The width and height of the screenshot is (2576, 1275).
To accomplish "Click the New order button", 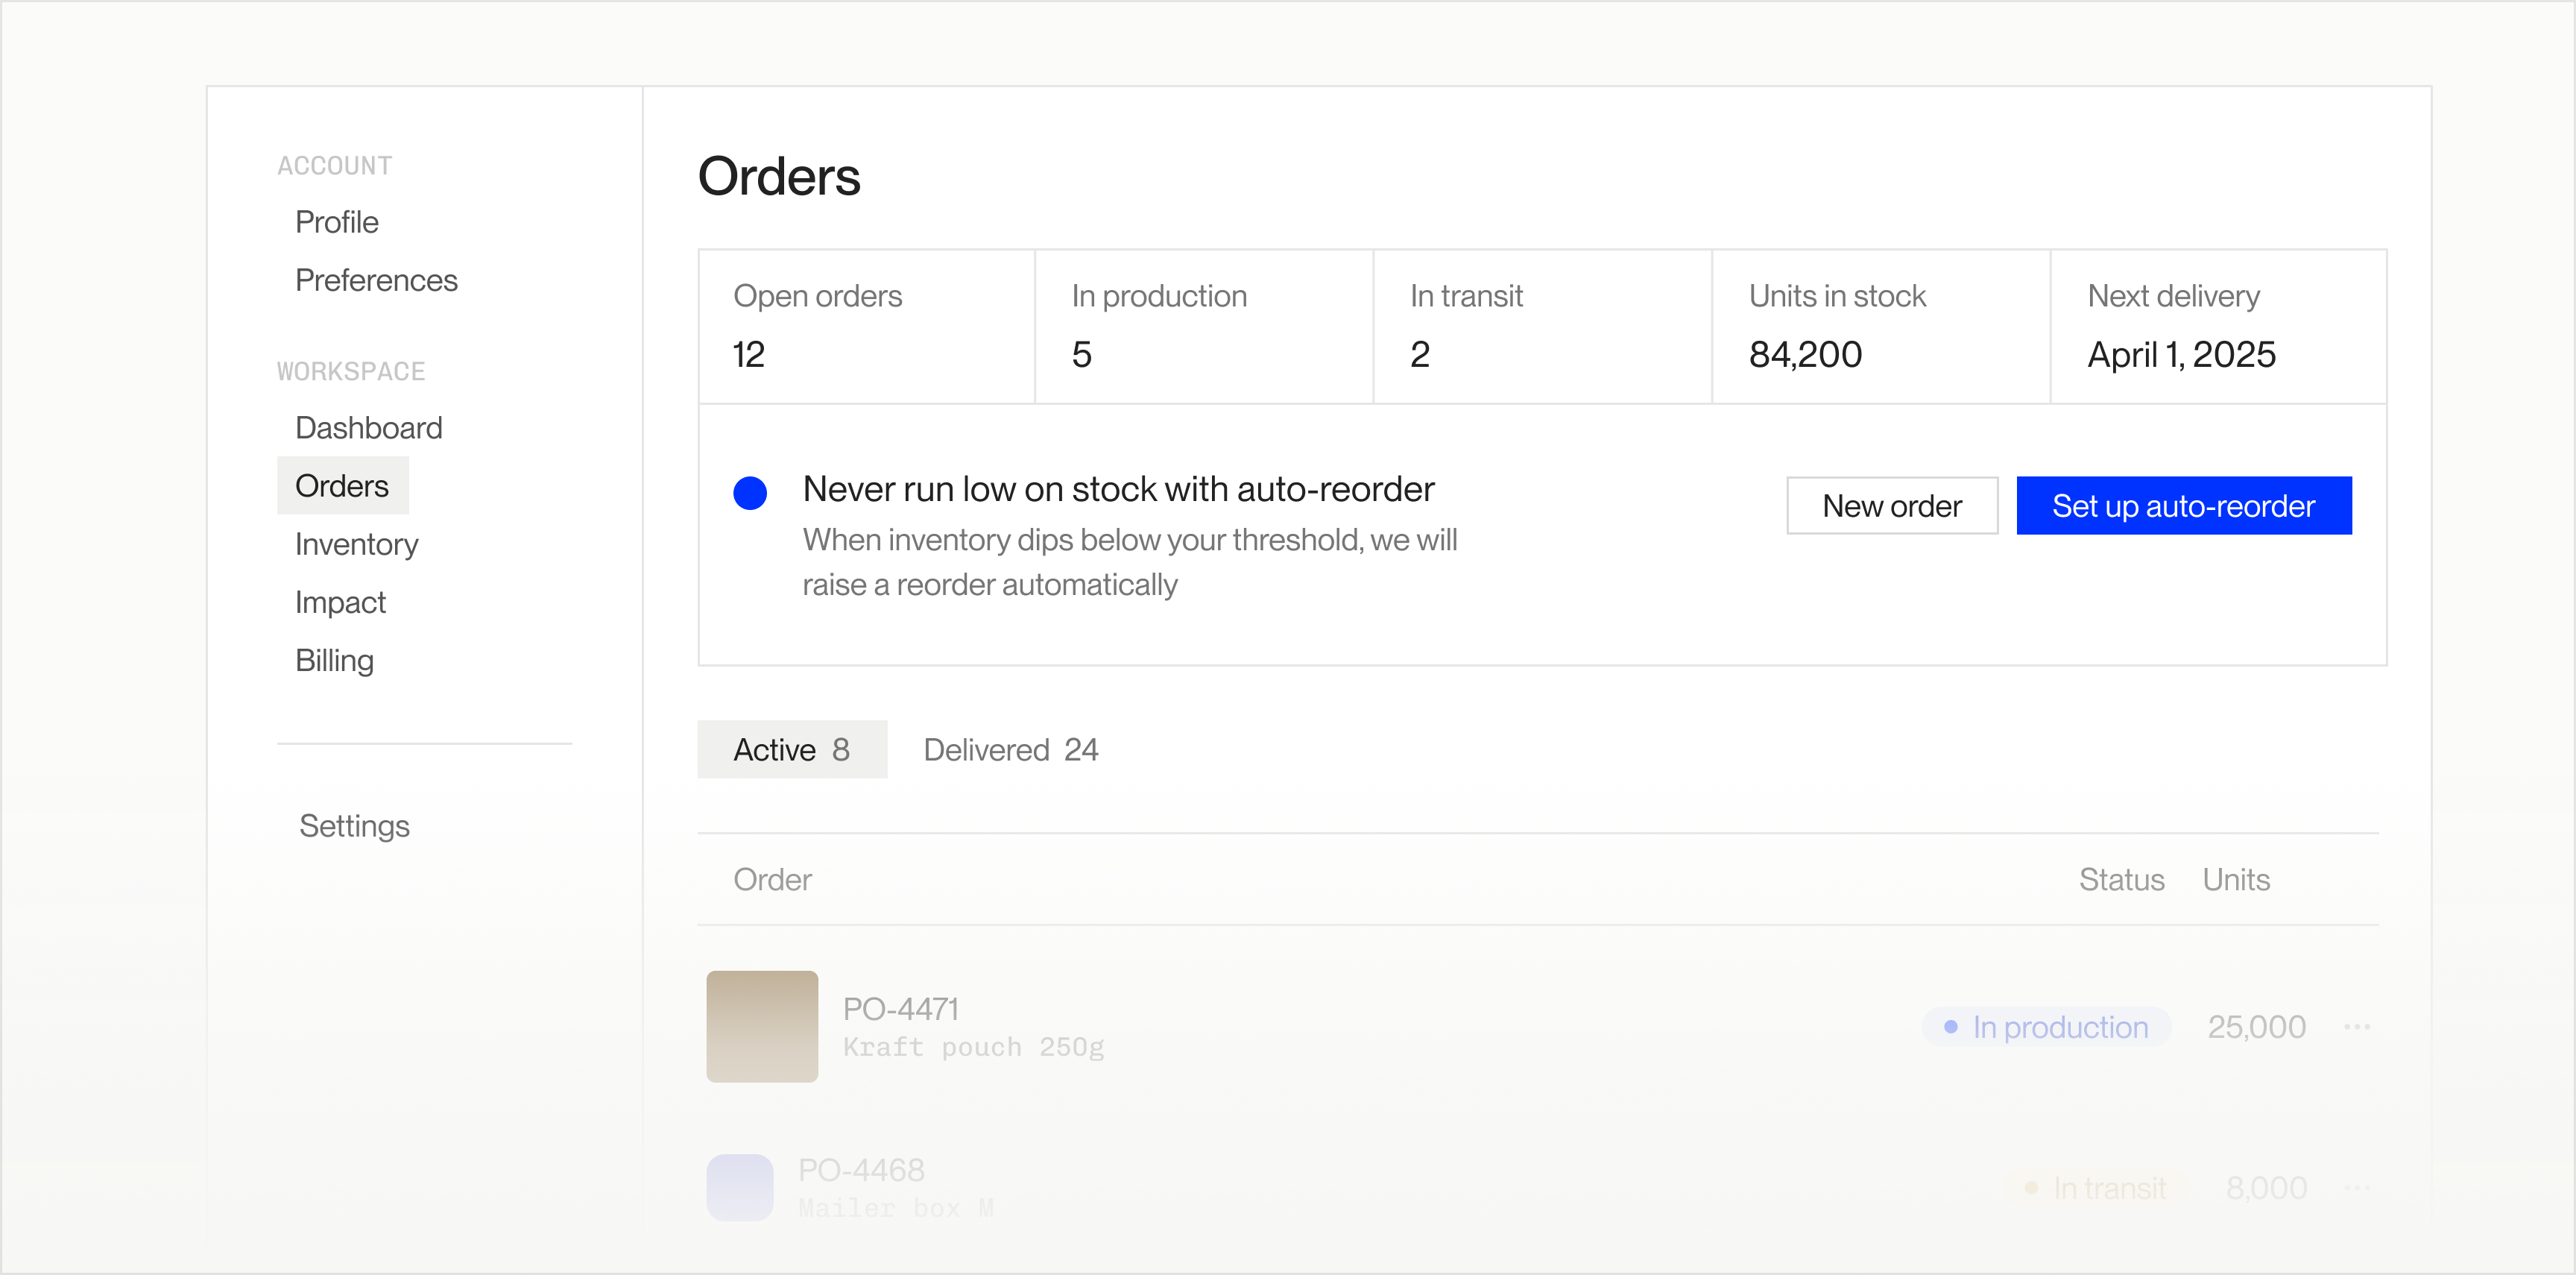I will (x=1892, y=506).
